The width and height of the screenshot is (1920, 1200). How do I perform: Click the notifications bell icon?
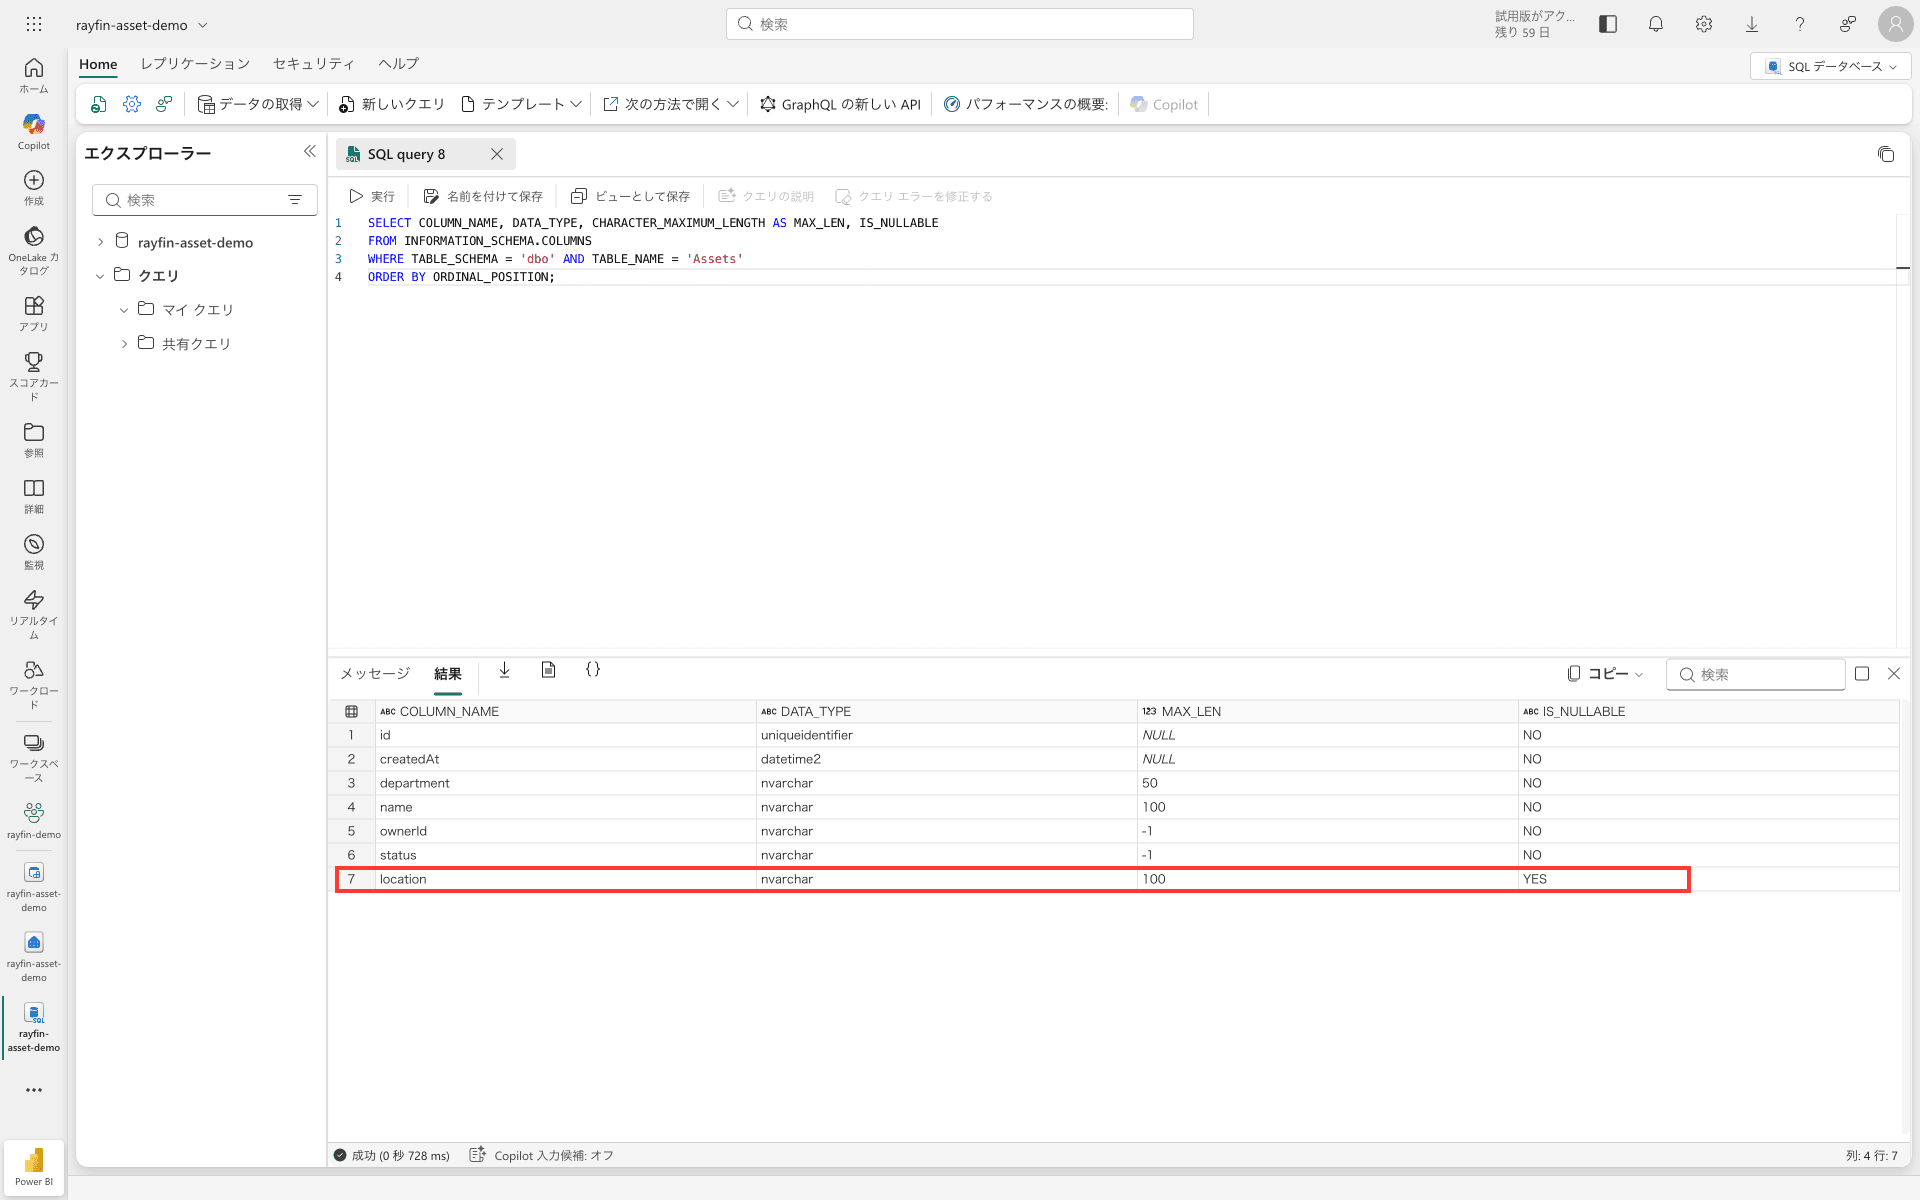pyautogui.click(x=1656, y=24)
